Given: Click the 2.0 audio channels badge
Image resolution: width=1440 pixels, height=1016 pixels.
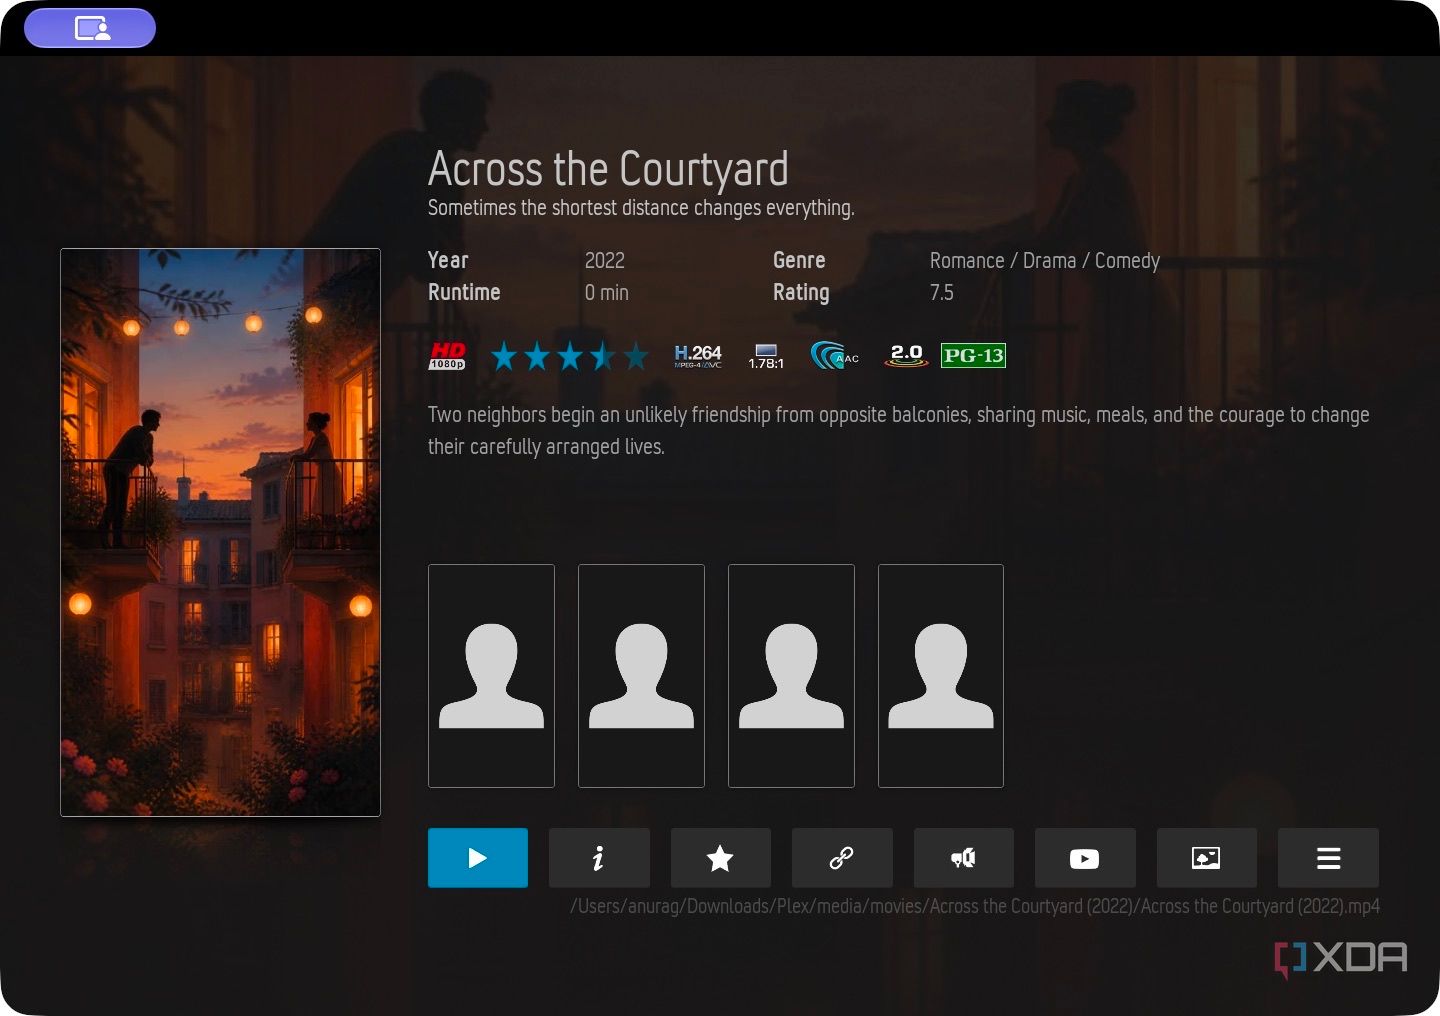Looking at the screenshot, I should pyautogui.click(x=906, y=356).
